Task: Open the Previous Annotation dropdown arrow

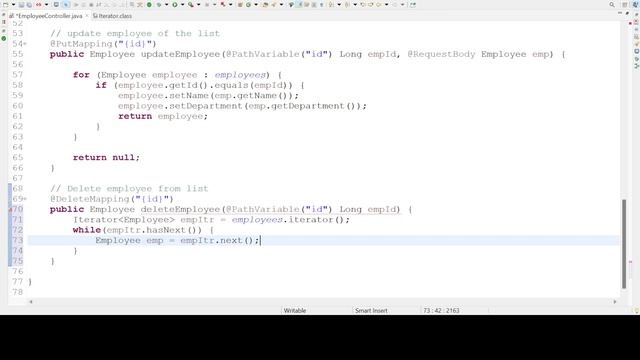Action: pos(355,4)
